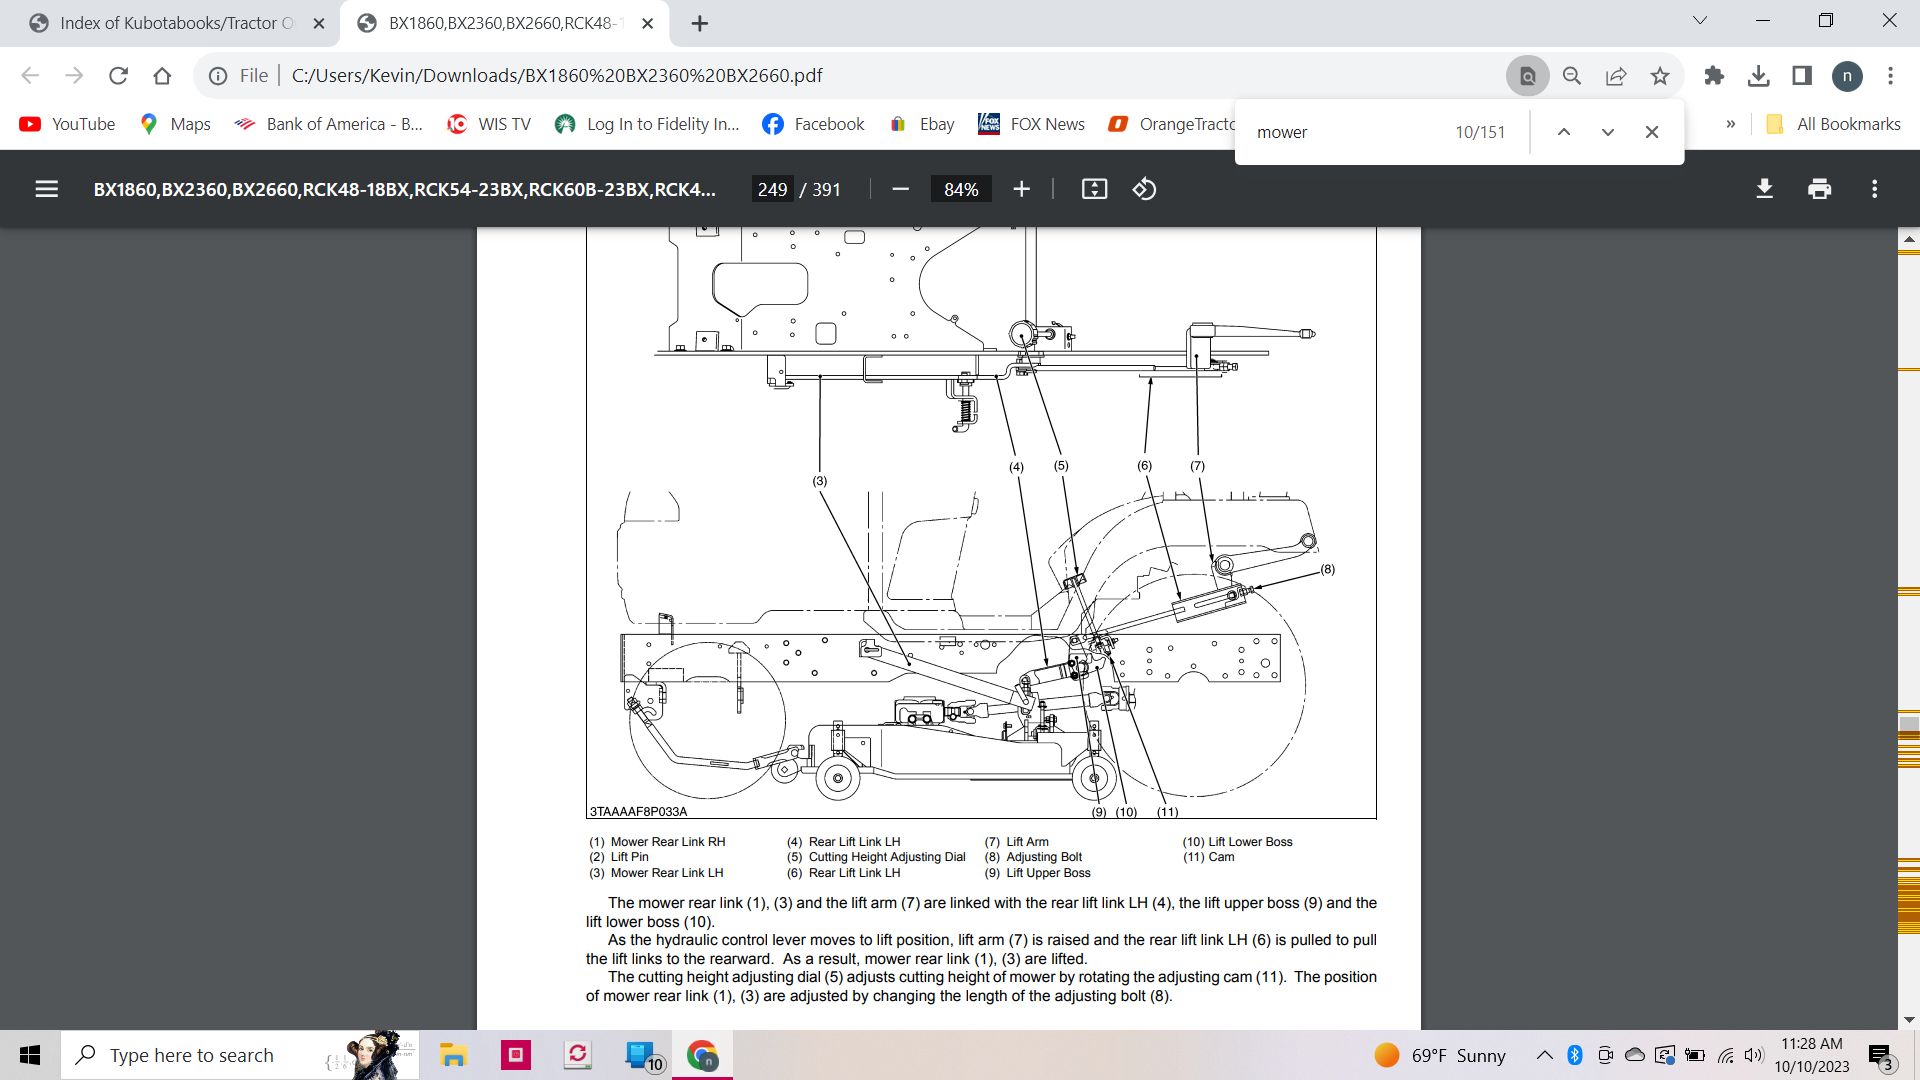Open the PDF sidebar menu icon

pos(46,189)
